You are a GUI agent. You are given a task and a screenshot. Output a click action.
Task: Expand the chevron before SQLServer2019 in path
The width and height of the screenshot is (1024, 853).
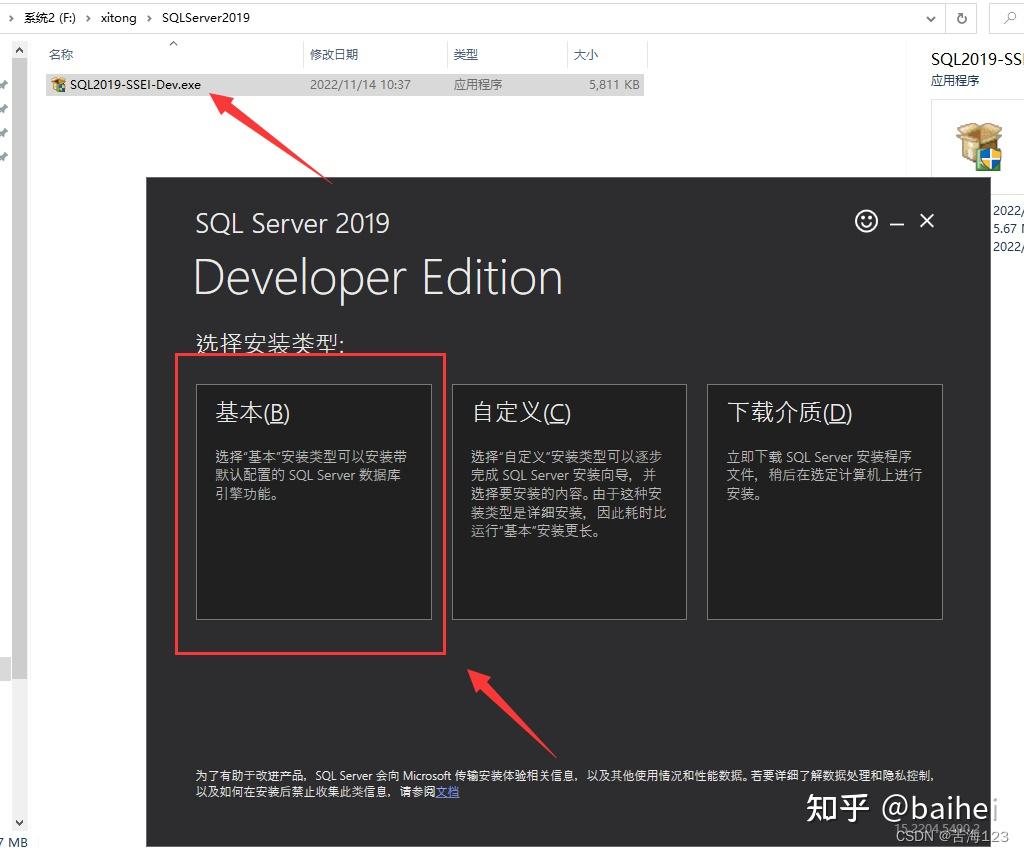[x=149, y=18]
